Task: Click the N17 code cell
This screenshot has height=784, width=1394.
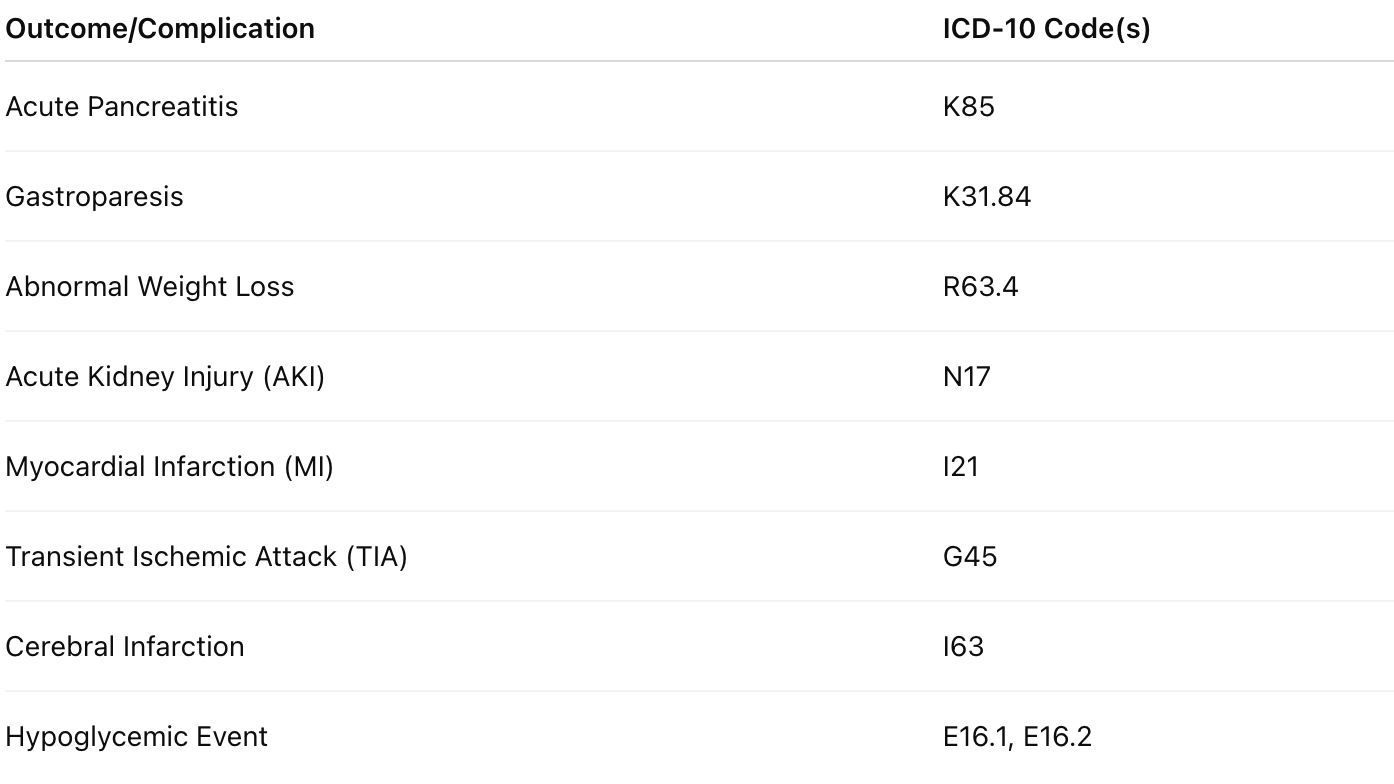Action: [x=966, y=376]
